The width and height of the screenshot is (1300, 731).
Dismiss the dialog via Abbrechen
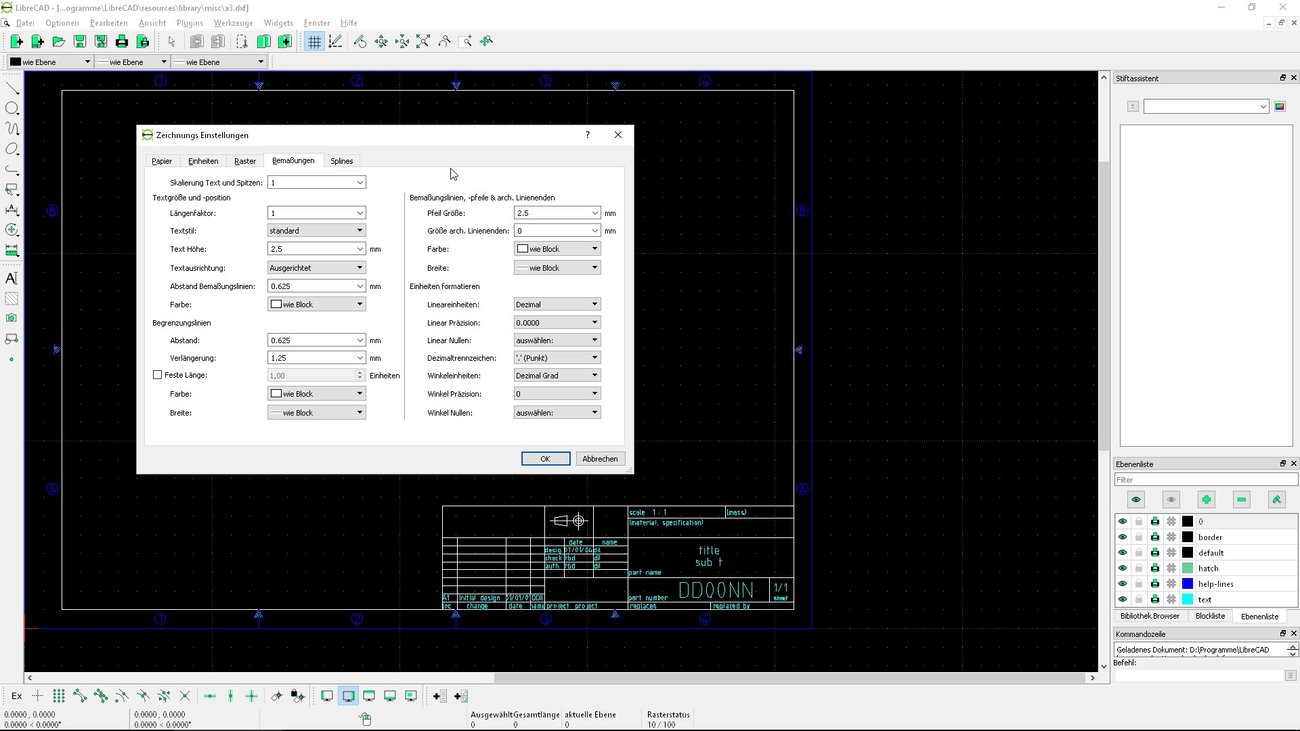pyautogui.click(x=600, y=458)
